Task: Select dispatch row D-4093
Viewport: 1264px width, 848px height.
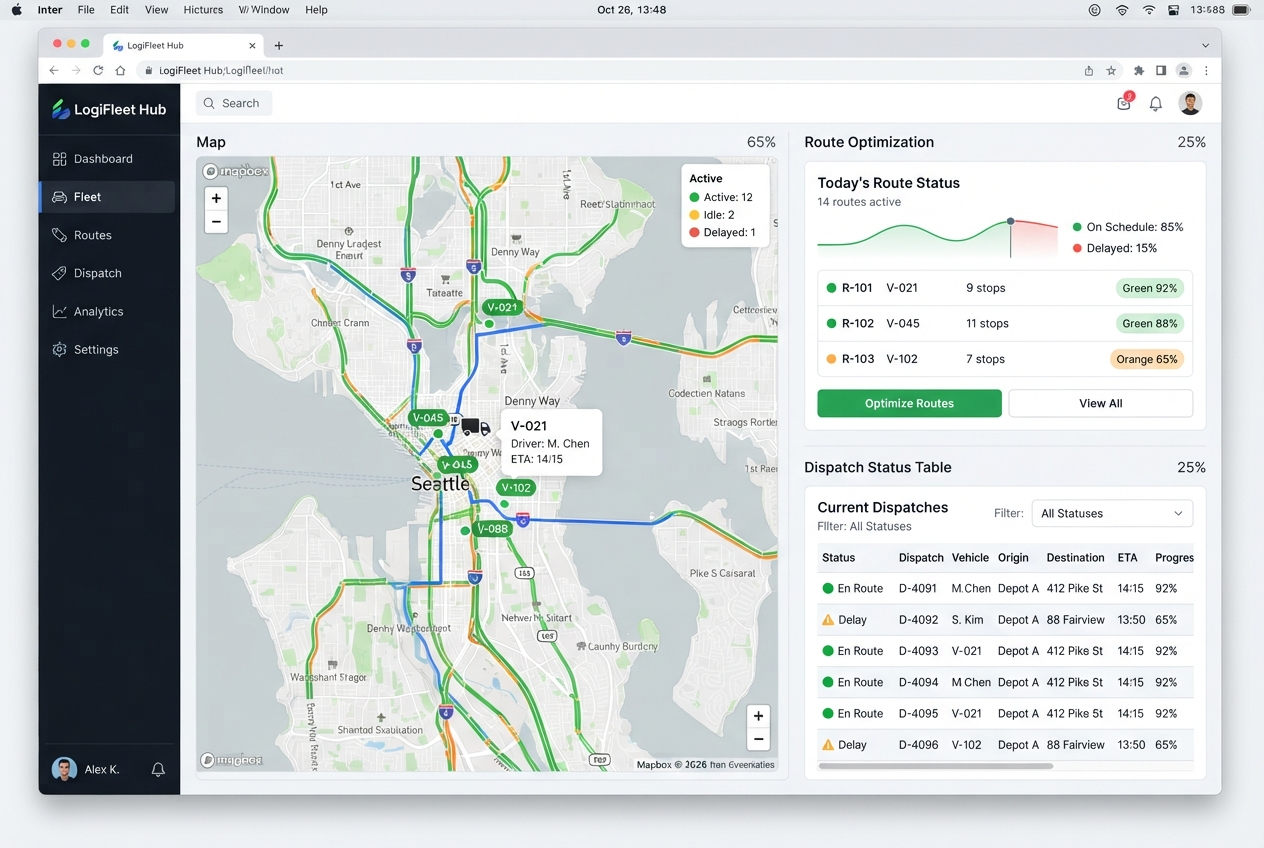Action: click(1005, 651)
